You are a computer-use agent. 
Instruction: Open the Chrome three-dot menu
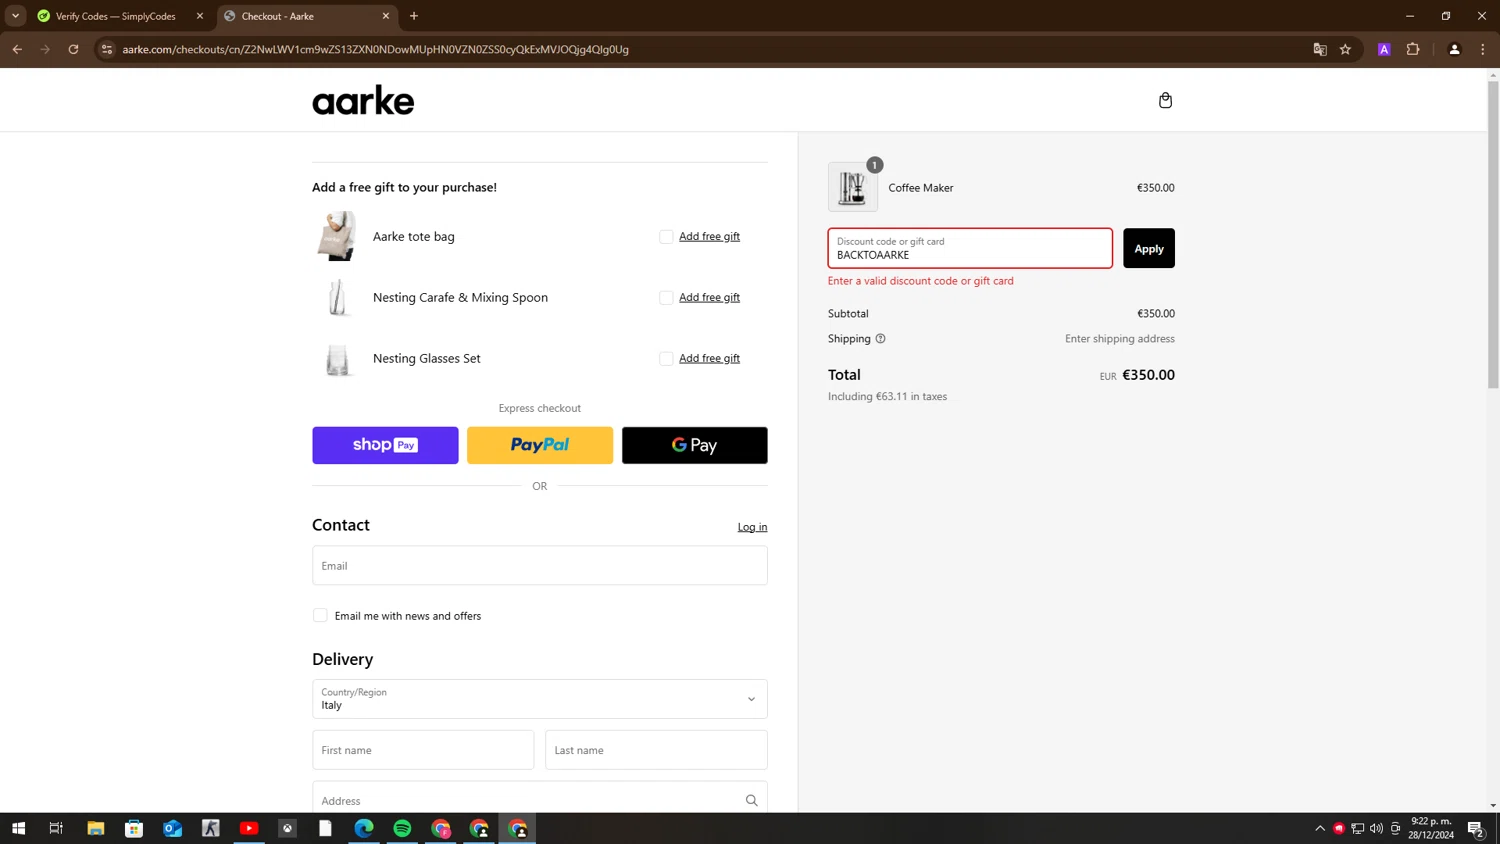tap(1482, 49)
